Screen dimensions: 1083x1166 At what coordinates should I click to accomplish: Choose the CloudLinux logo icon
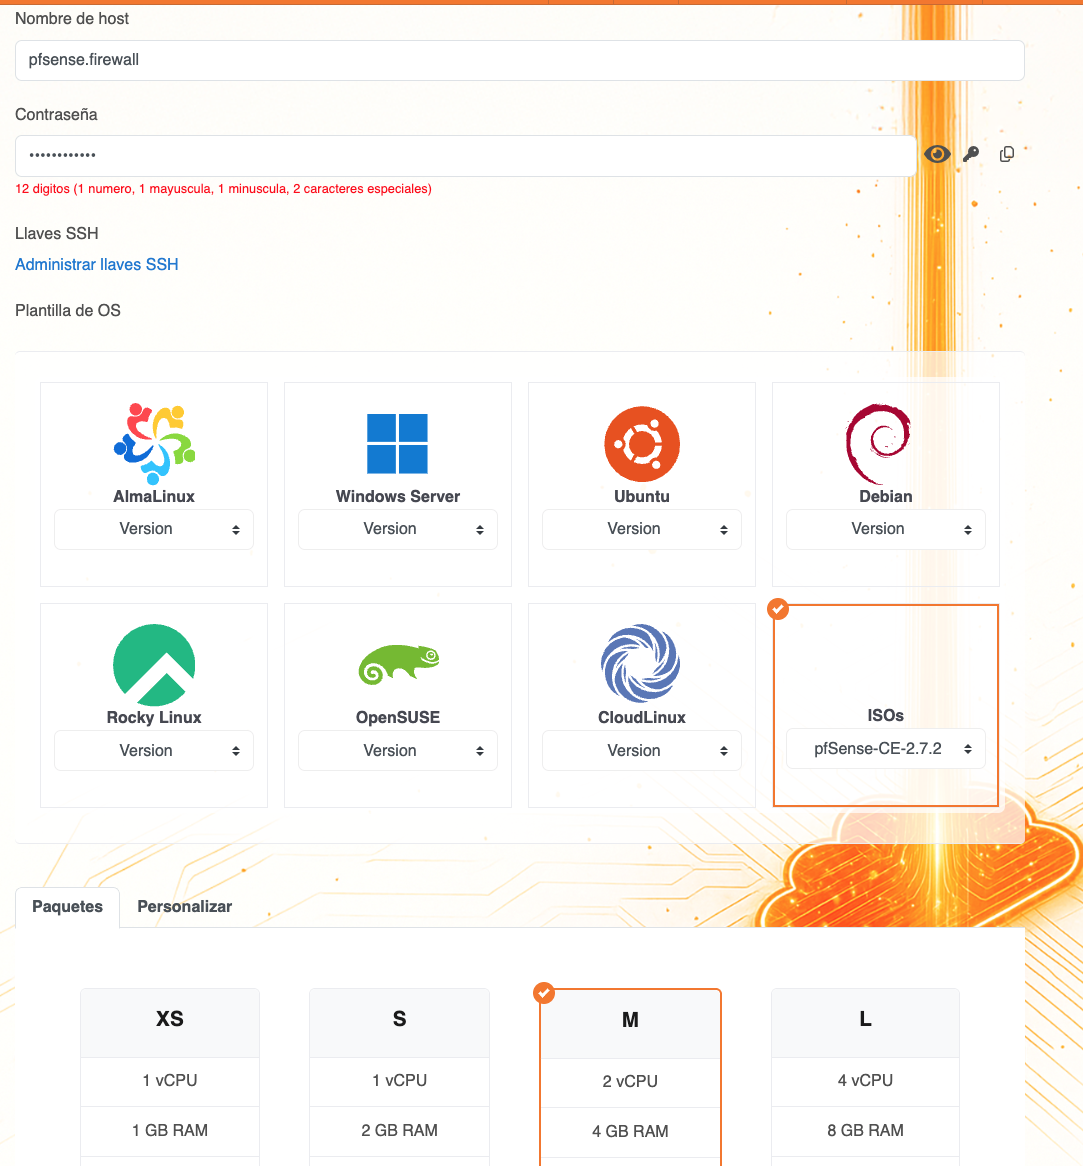click(x=641, y=664)
